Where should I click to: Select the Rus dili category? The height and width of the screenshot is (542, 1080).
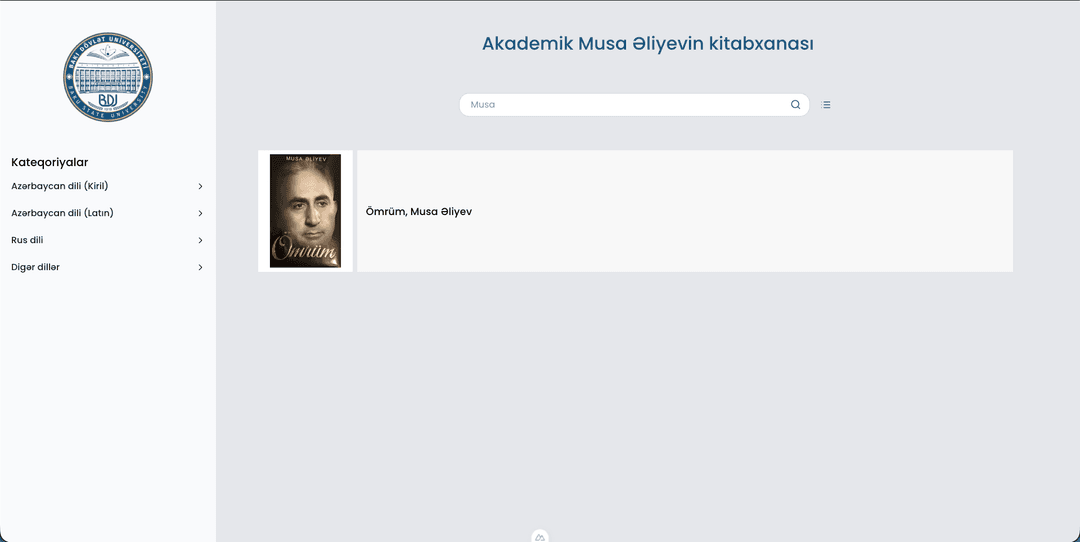click(x=28, y=240)
